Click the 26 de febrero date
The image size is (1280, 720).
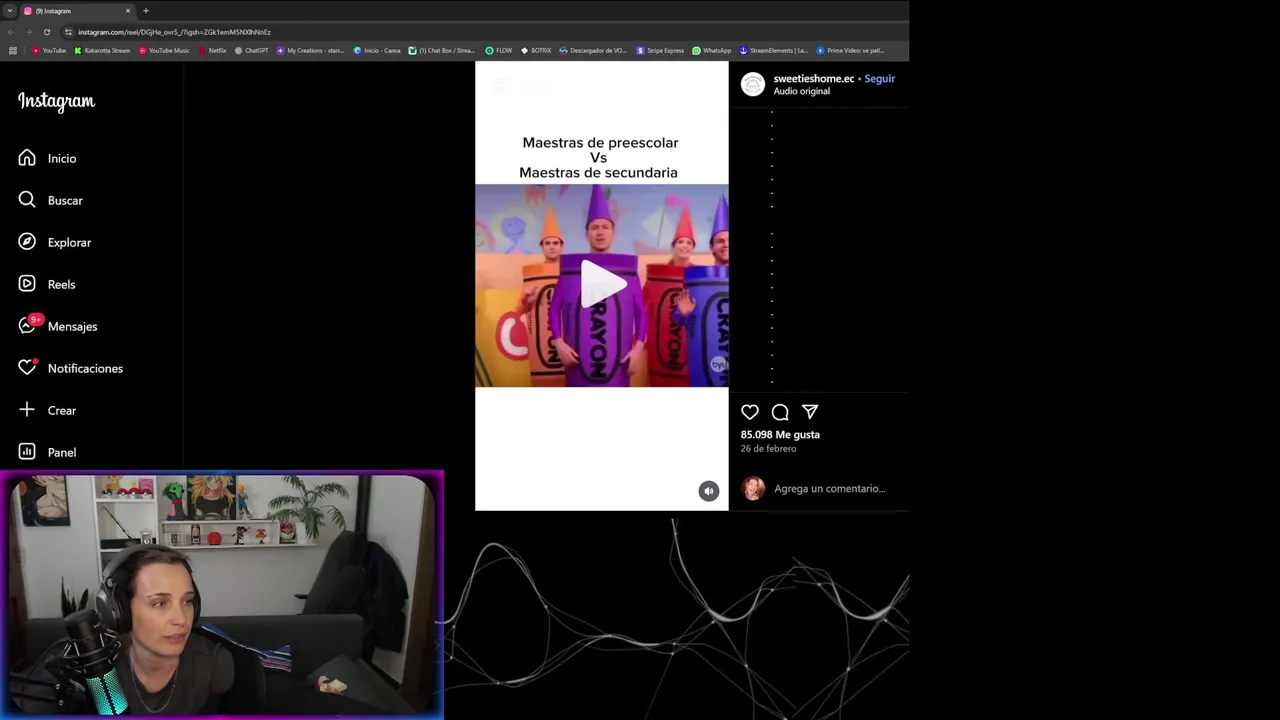coord(768,449)
